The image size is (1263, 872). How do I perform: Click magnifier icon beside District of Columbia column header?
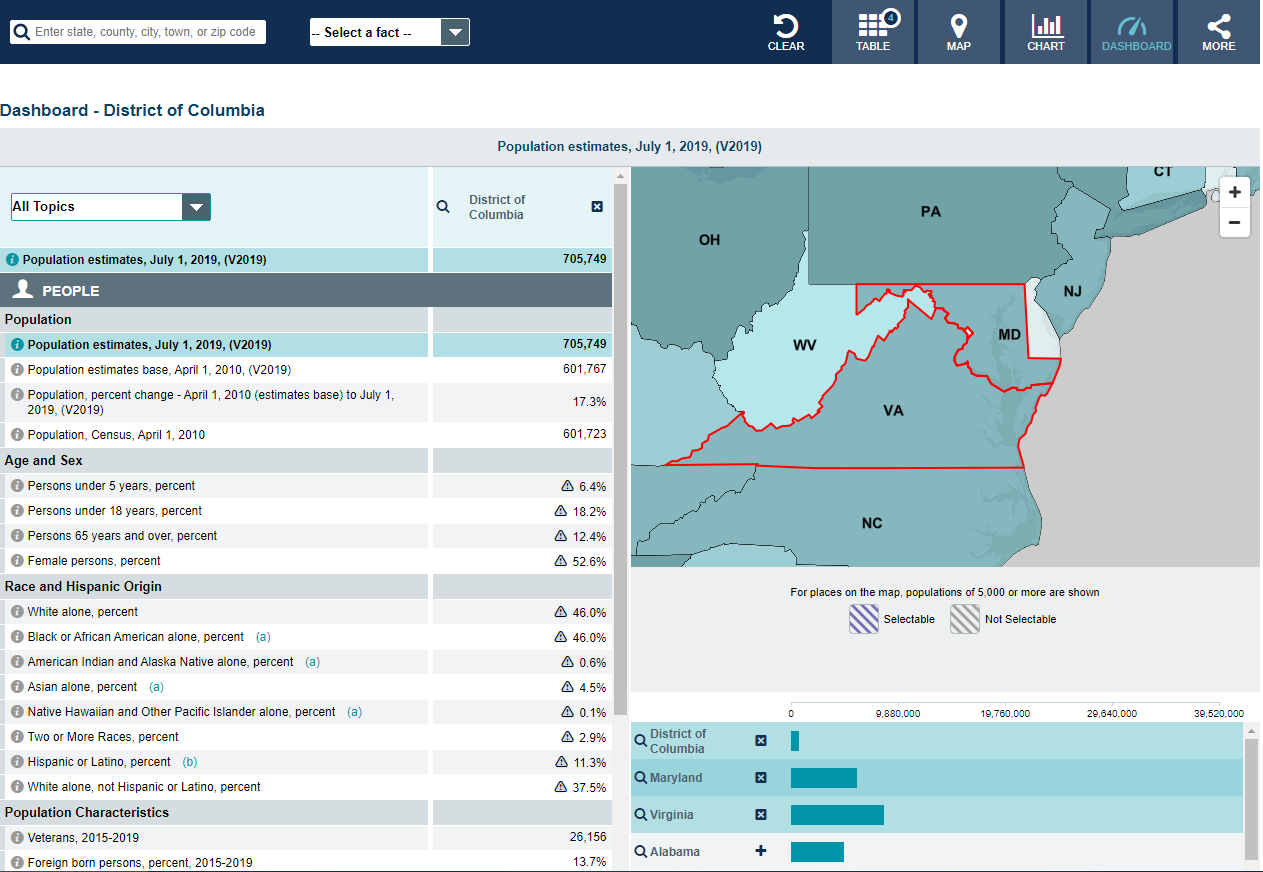[444, 207]
